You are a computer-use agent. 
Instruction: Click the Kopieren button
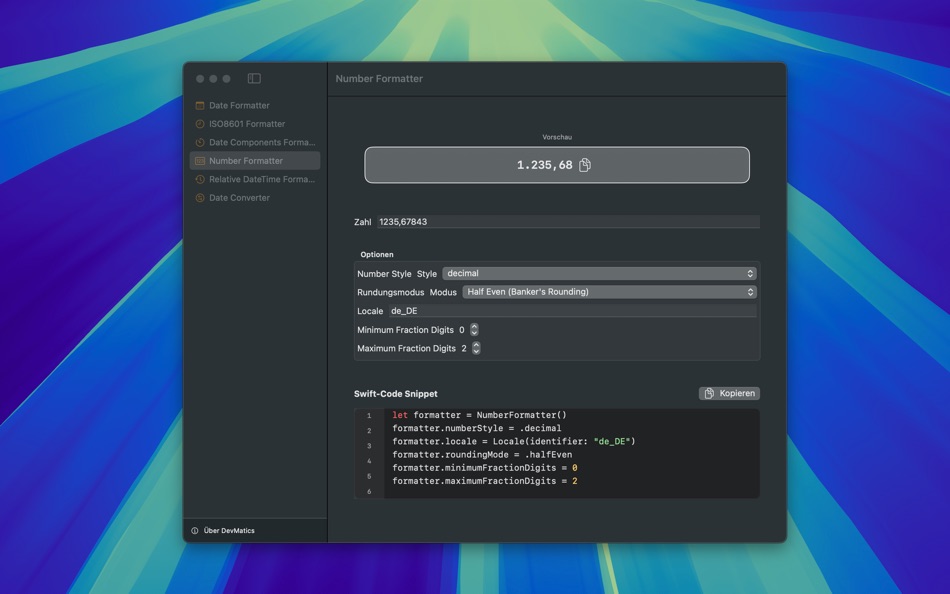coord(729,393)
